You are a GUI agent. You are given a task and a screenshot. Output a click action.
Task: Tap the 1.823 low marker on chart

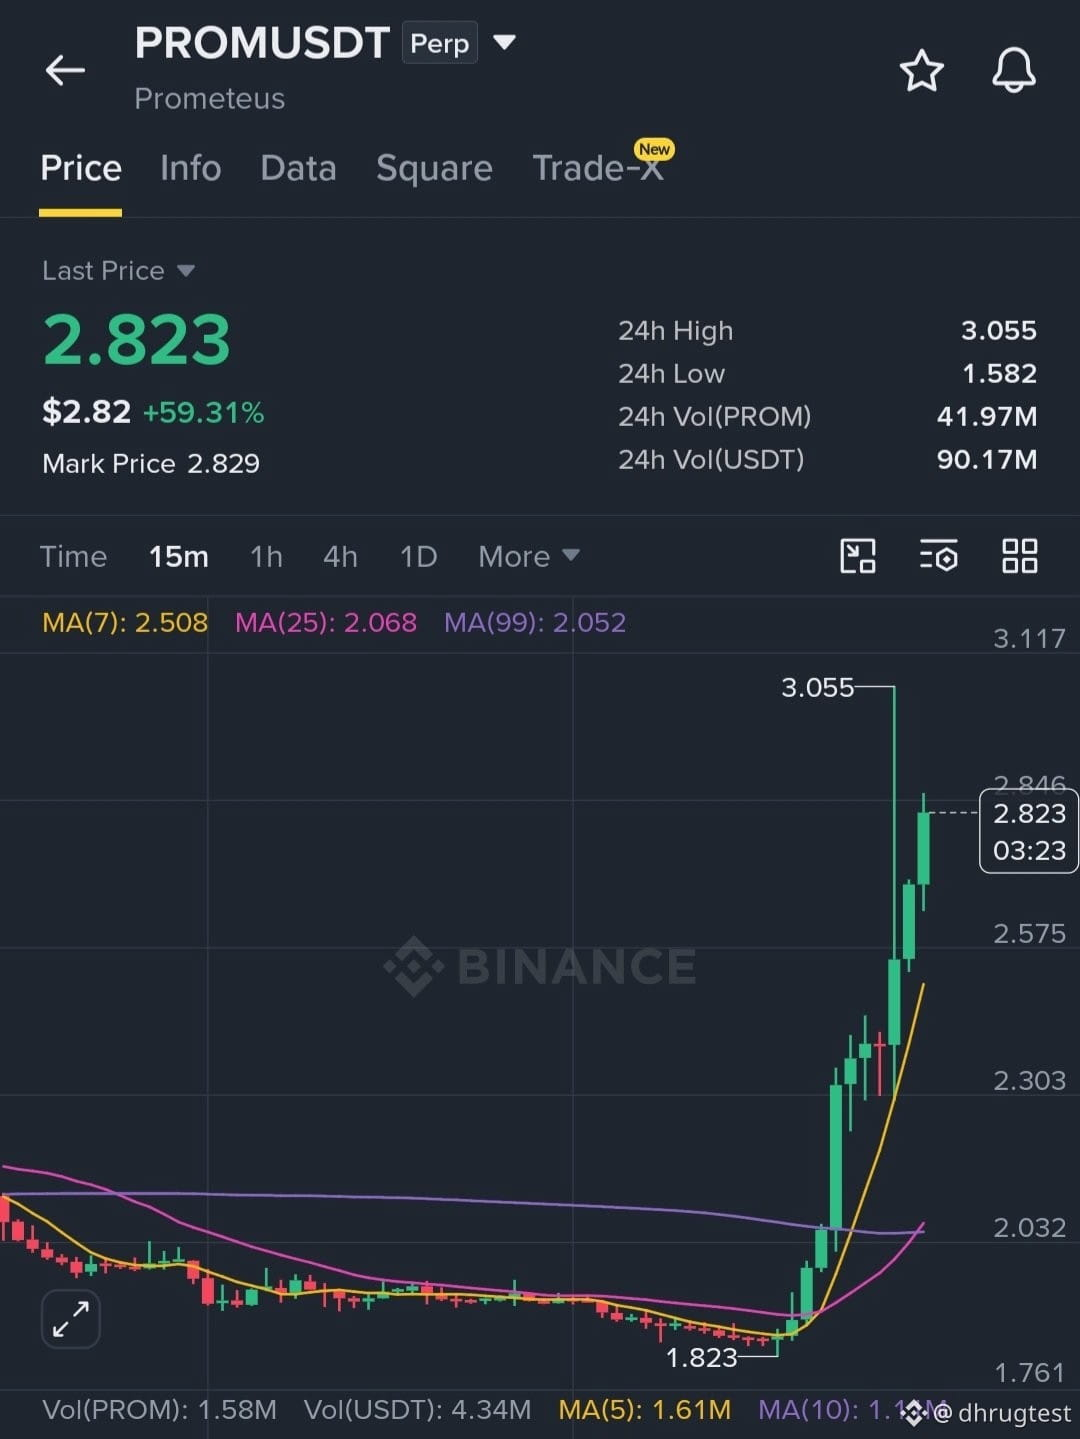(701, 1357)
